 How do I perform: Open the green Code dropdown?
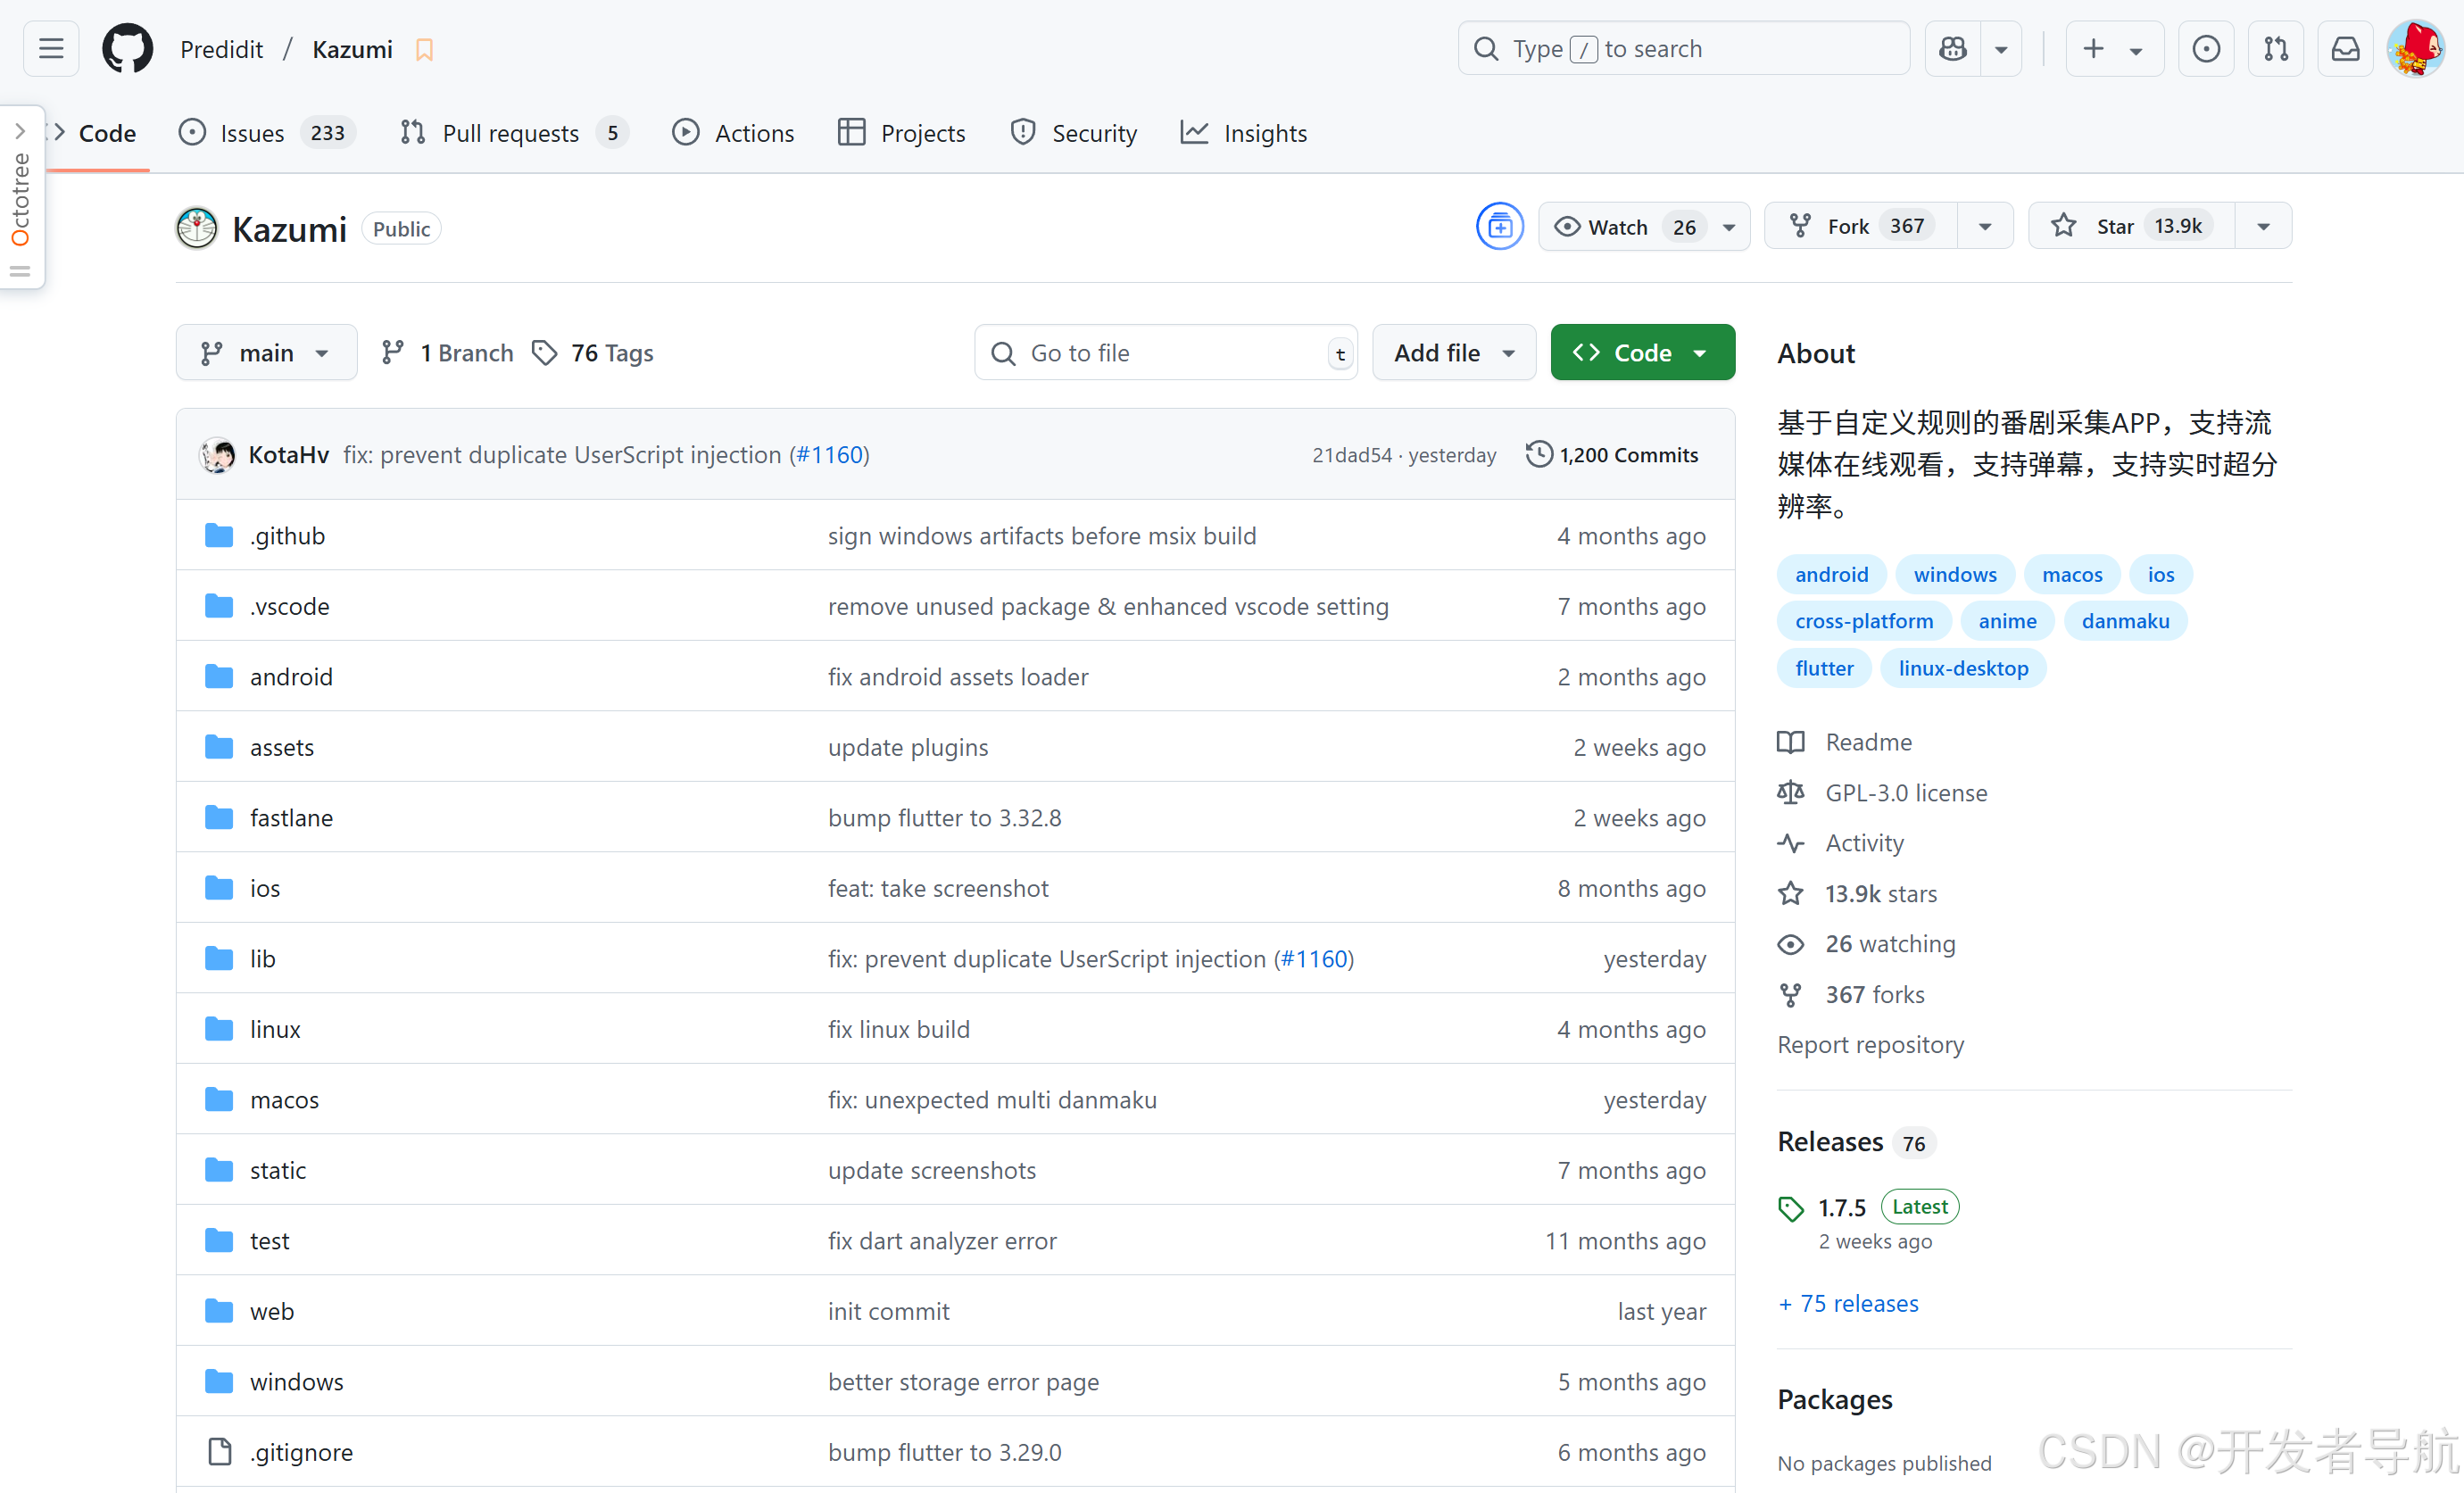(x=1641, y=353)
